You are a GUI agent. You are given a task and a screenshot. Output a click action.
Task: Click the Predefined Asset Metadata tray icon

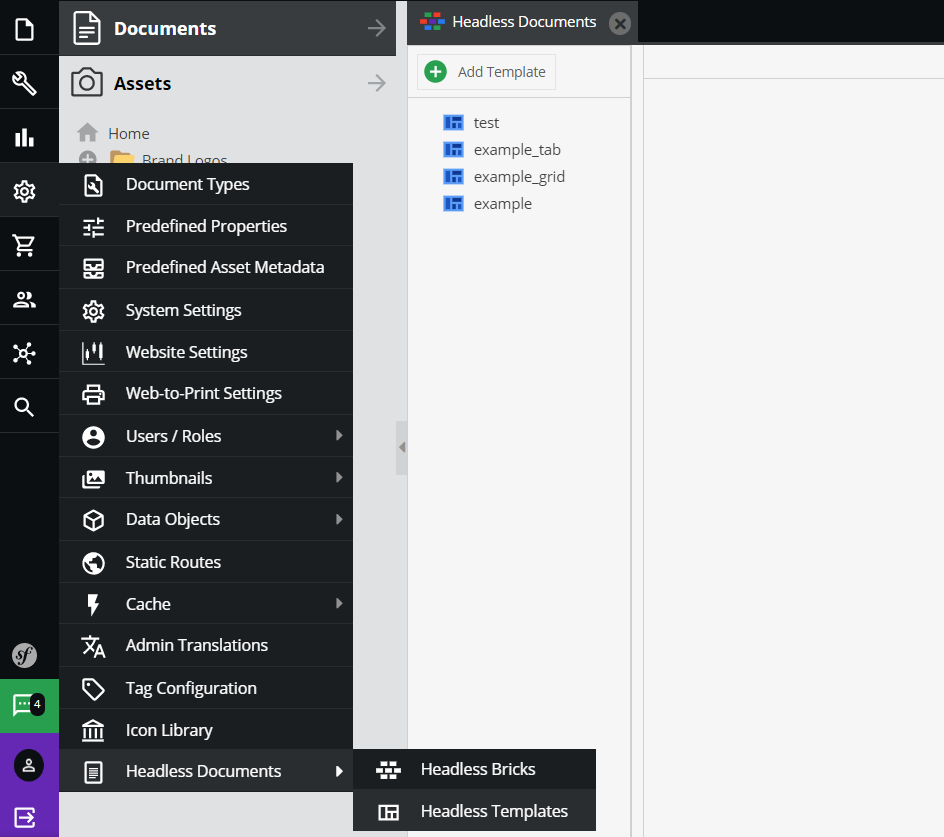pyautogui.click(x=93, y=269)
